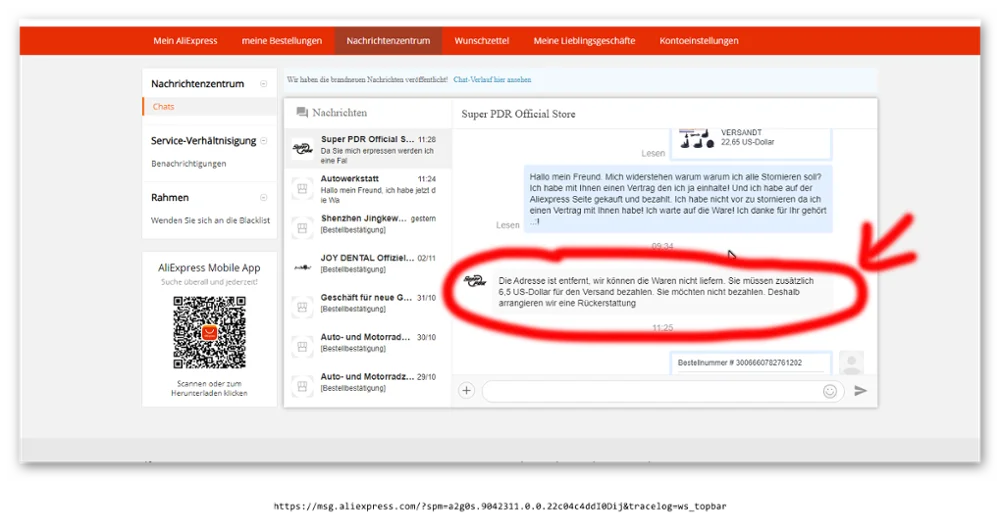Viewport: 1000px width, 531px height.
Task: Send the message with arrow icon
Action: pyautogui.click(x=860, y=391)
